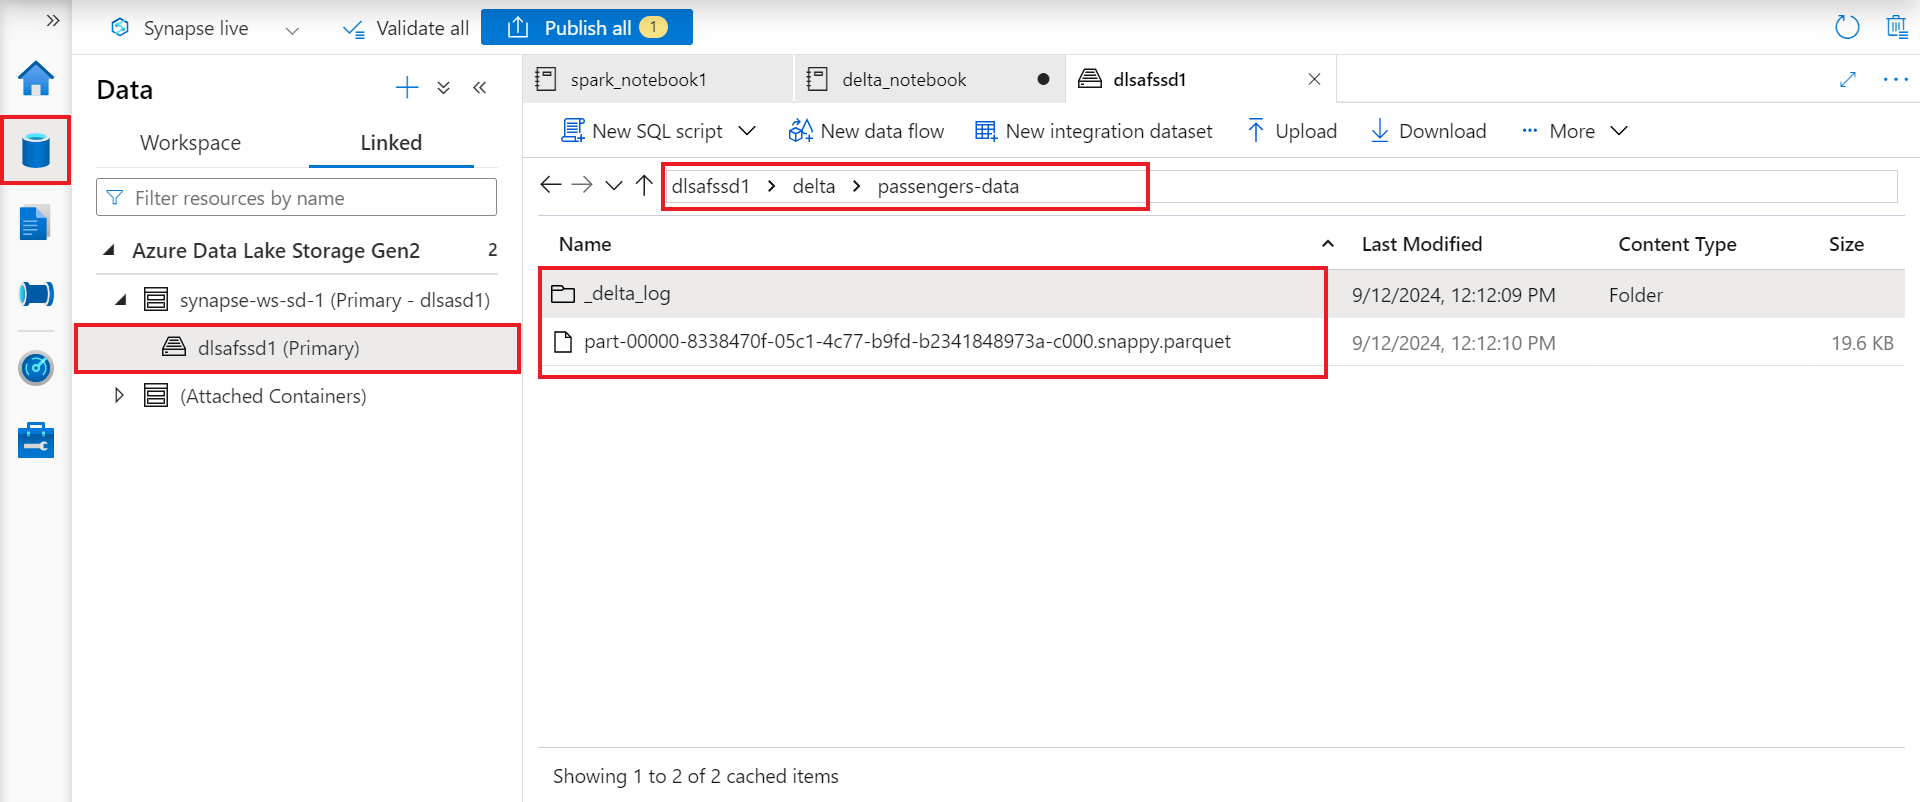This screenshot has width=1920, height=802.
Task: Sort files by Name column arrow
Action: coord(1328,244)
